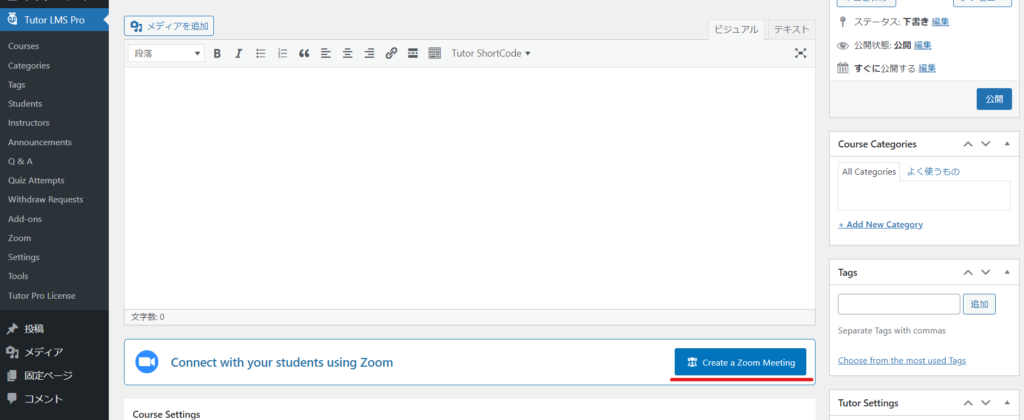Click the insert link icon
Screen dimensions: 1024x420
click(391, 53)
